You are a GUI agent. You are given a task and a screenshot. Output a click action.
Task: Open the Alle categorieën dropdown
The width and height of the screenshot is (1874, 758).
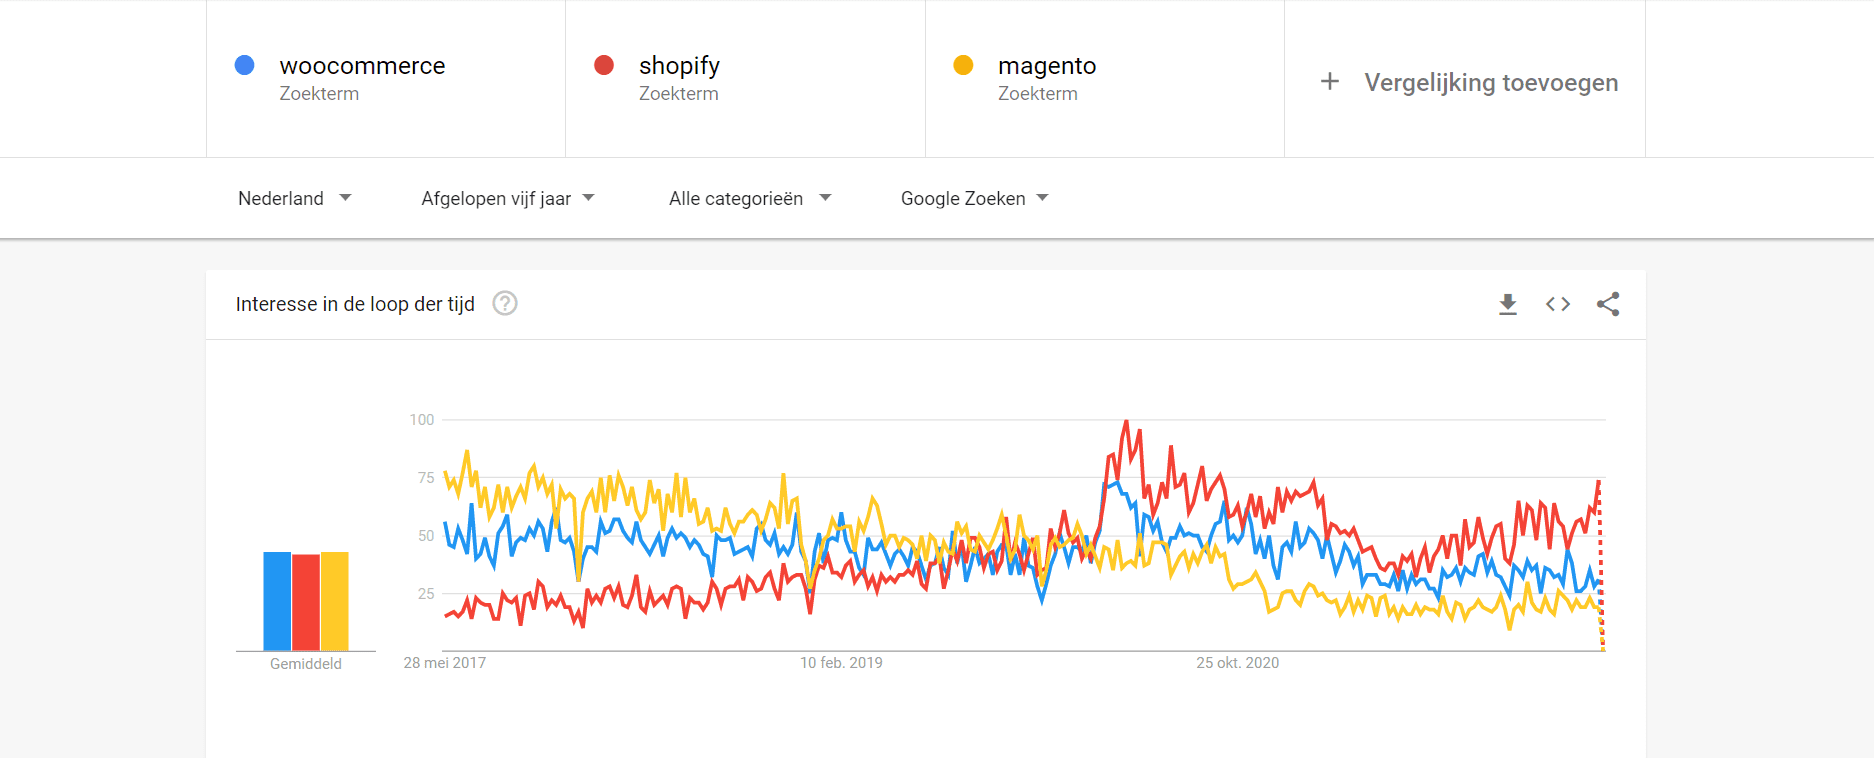coord(750,198)
